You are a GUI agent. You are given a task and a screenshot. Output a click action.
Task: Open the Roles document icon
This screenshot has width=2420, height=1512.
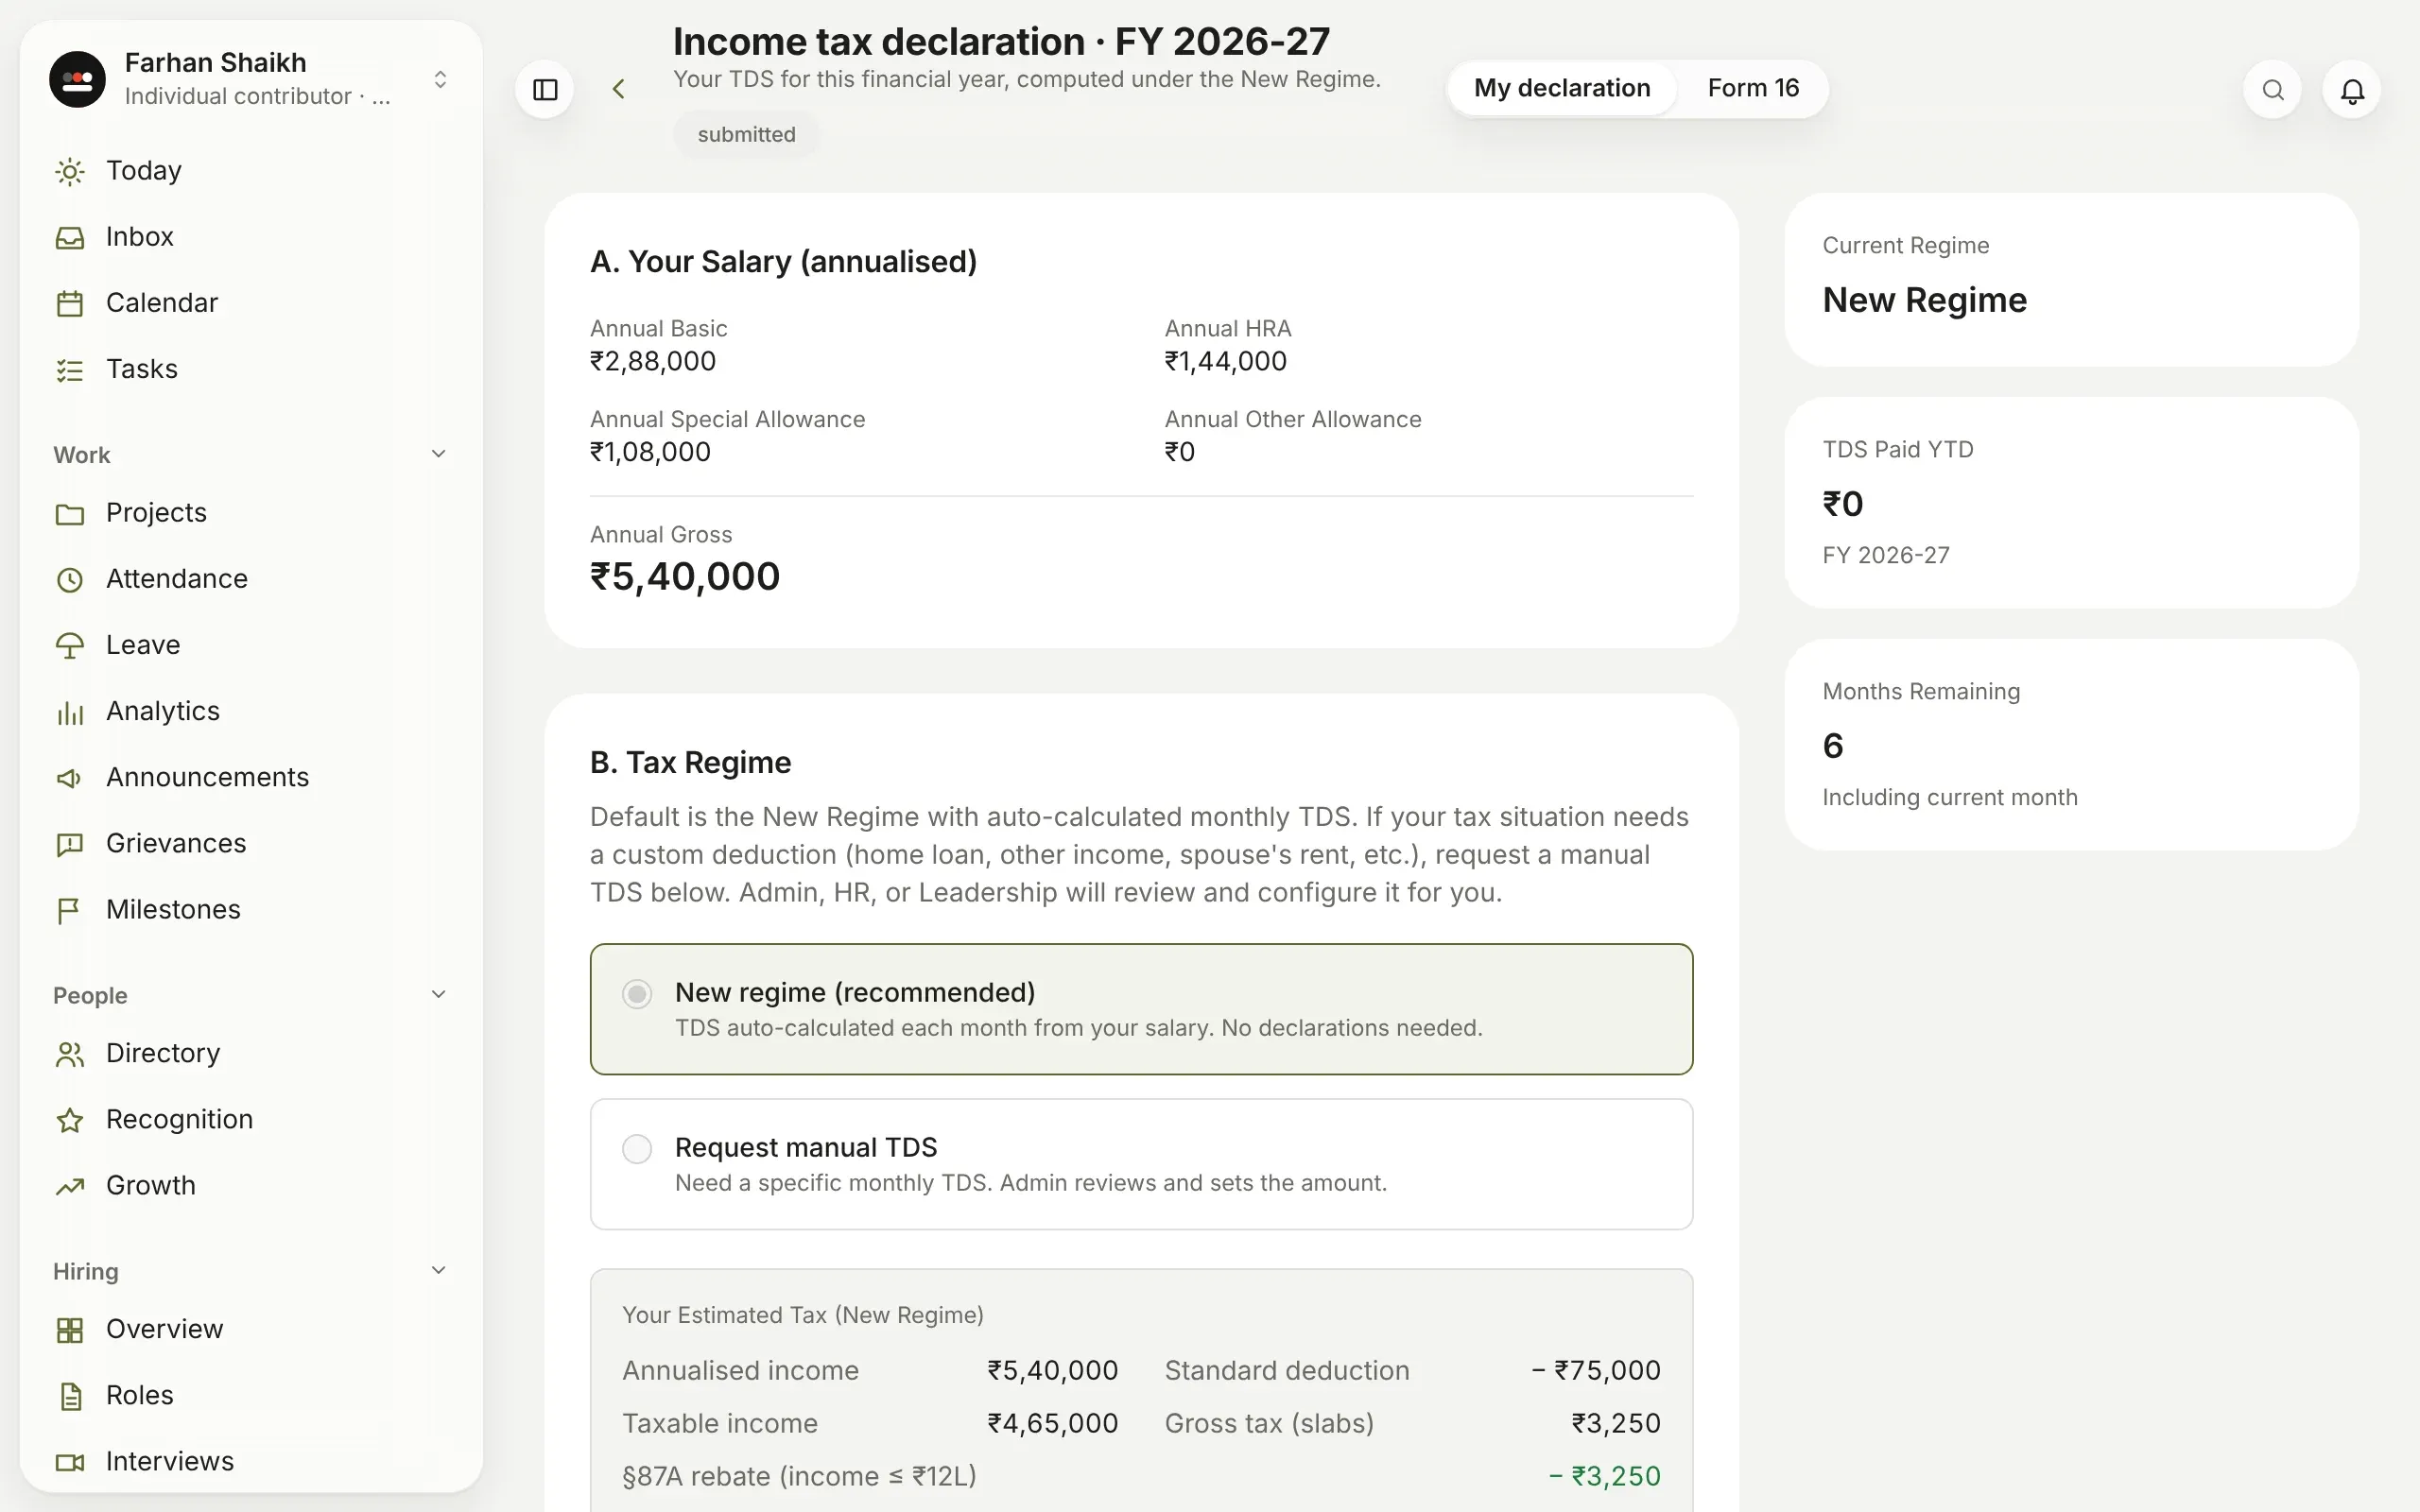pos(70,1396)
